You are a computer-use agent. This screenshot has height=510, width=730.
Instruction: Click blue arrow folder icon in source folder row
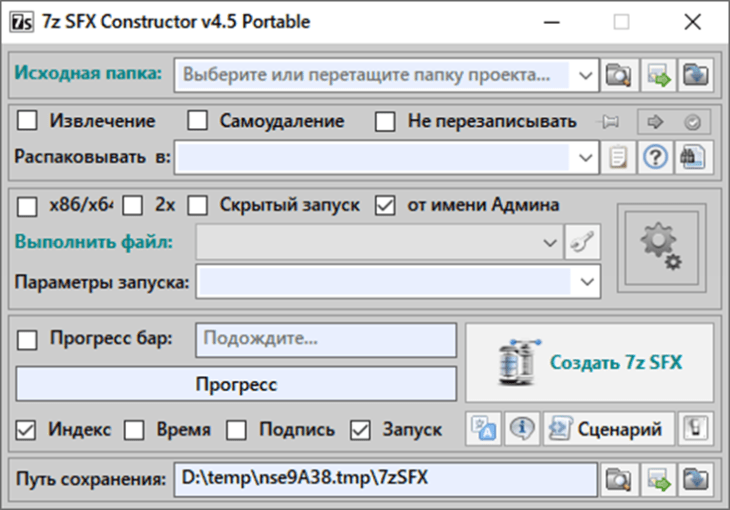pyautogui.click(x=696, y=75)
